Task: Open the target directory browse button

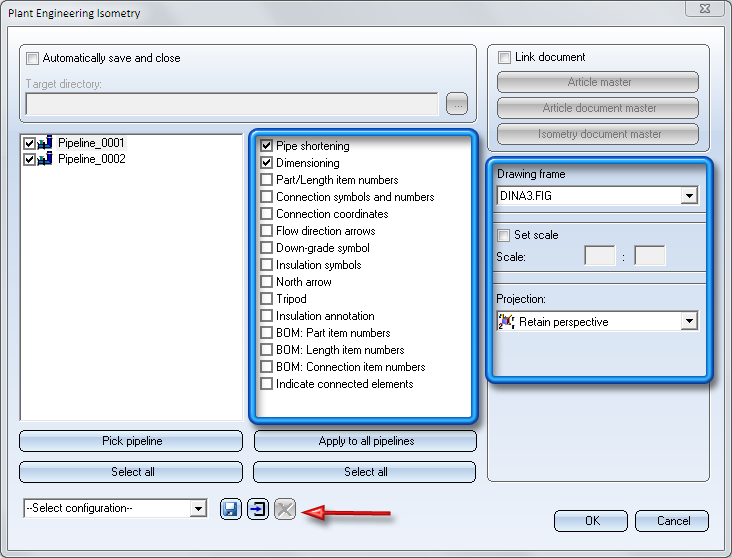Action: (457, 104)
